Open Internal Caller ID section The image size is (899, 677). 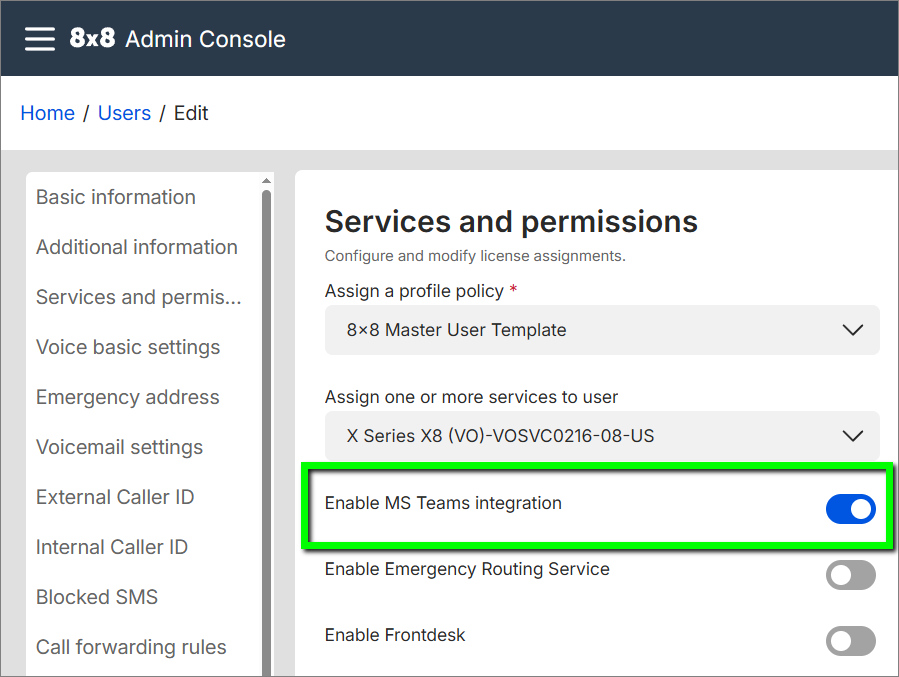point(112,547)
